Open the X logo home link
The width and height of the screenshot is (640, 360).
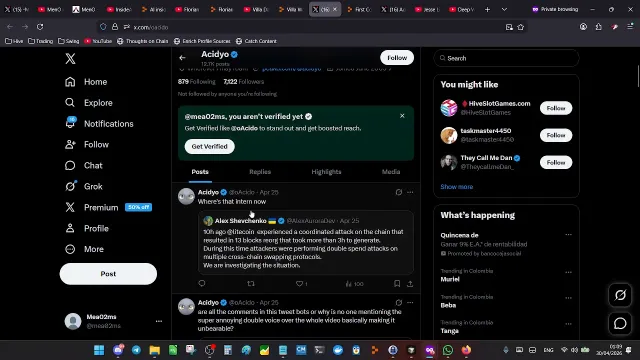pos(70,59)
